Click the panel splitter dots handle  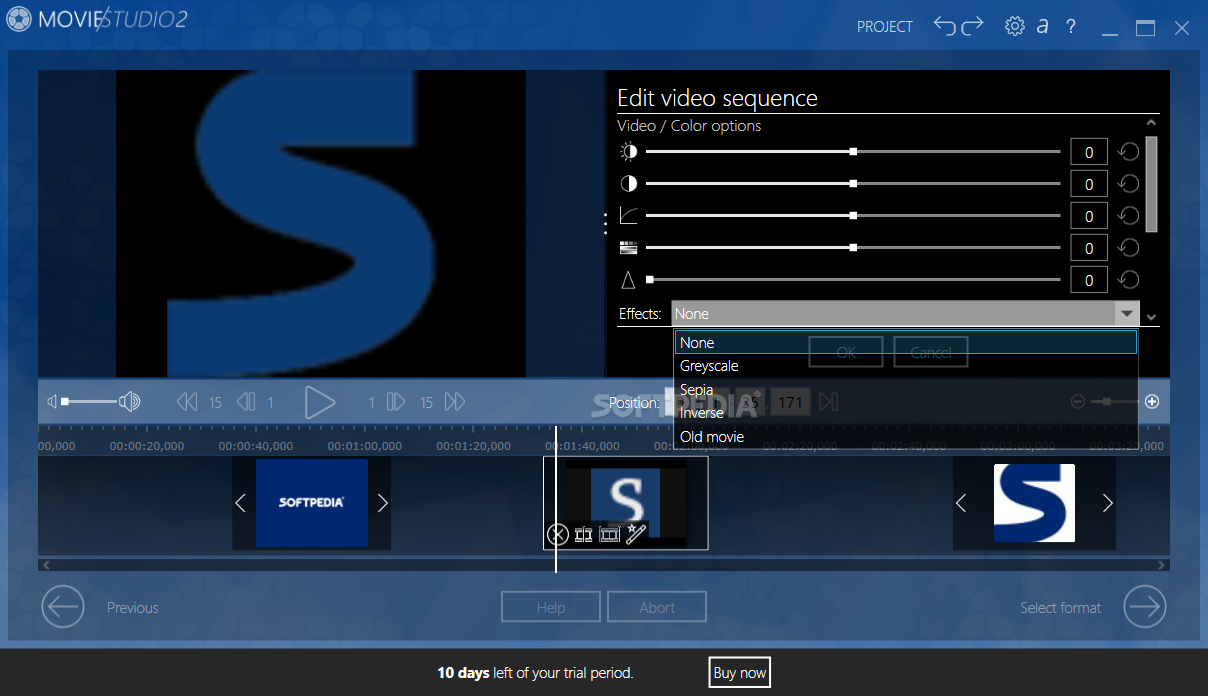pos(606,224)
